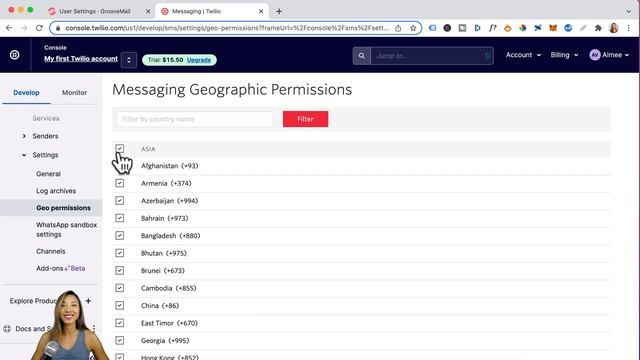The width and height of the screenshot is (640, 360).
Task: Click the f? extension icon
Action: point(493,28)
